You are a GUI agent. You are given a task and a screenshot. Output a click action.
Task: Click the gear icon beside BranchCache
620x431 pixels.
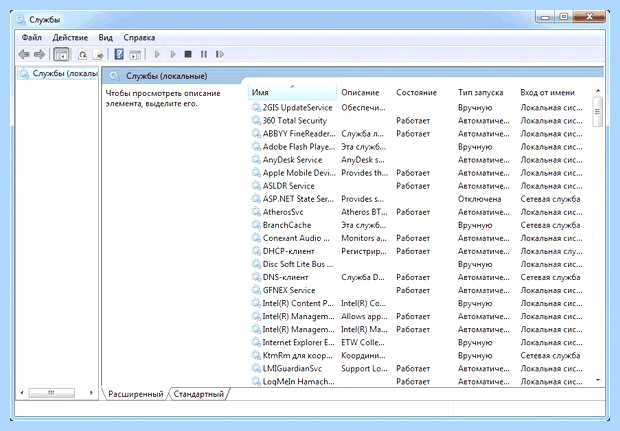coord(256,225)
